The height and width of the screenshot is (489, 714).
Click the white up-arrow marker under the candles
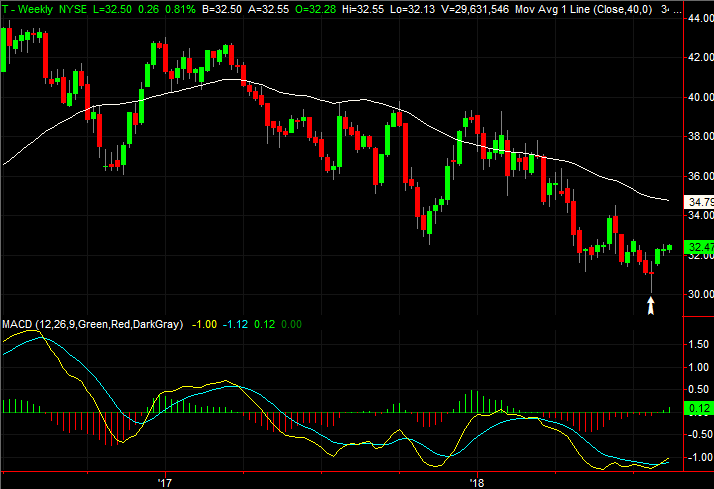(x=651, y=307)
